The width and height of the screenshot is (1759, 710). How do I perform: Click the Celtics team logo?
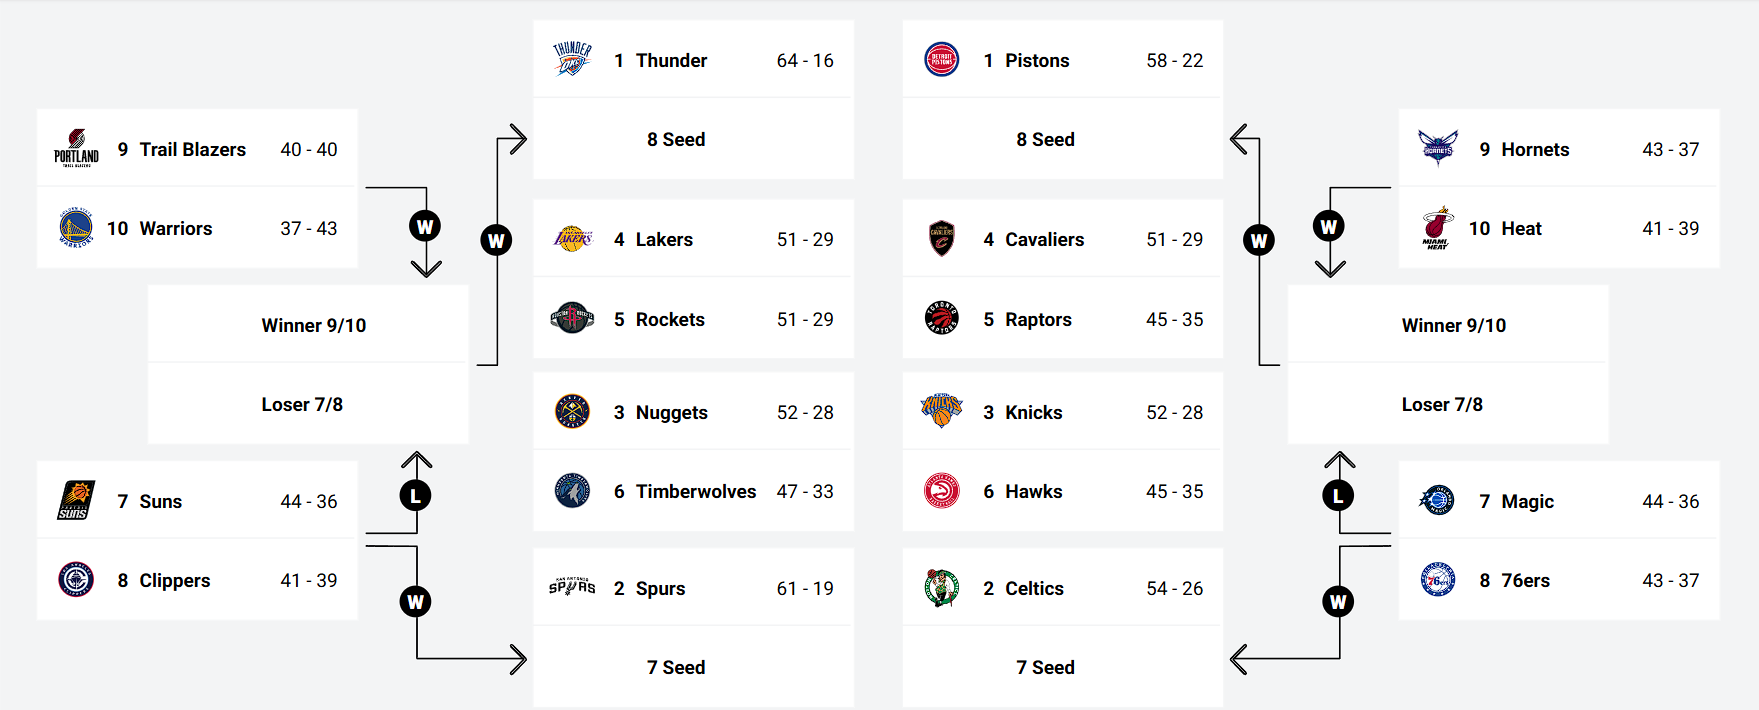pos(941,588)
